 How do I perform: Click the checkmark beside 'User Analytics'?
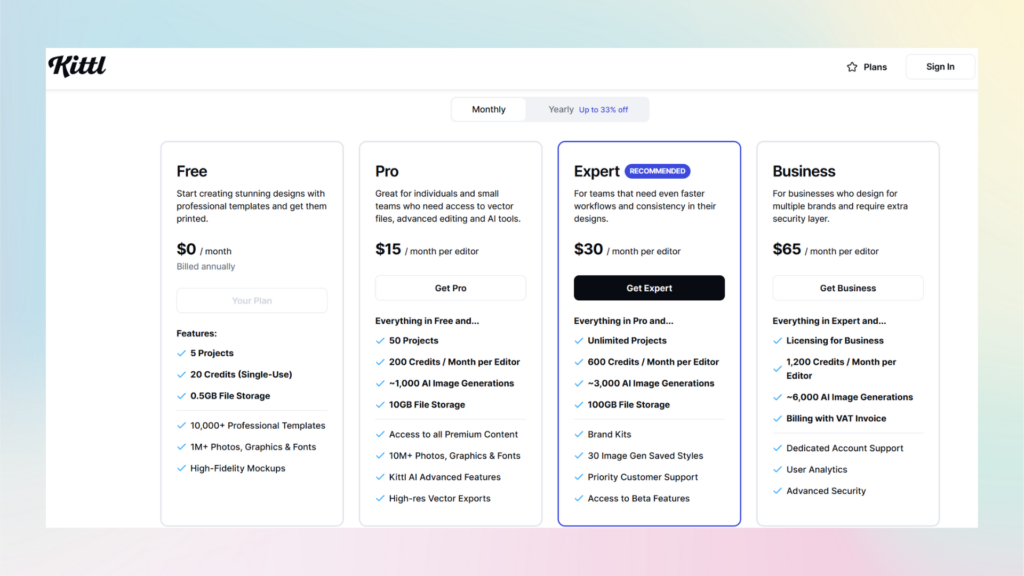(777, 470)
